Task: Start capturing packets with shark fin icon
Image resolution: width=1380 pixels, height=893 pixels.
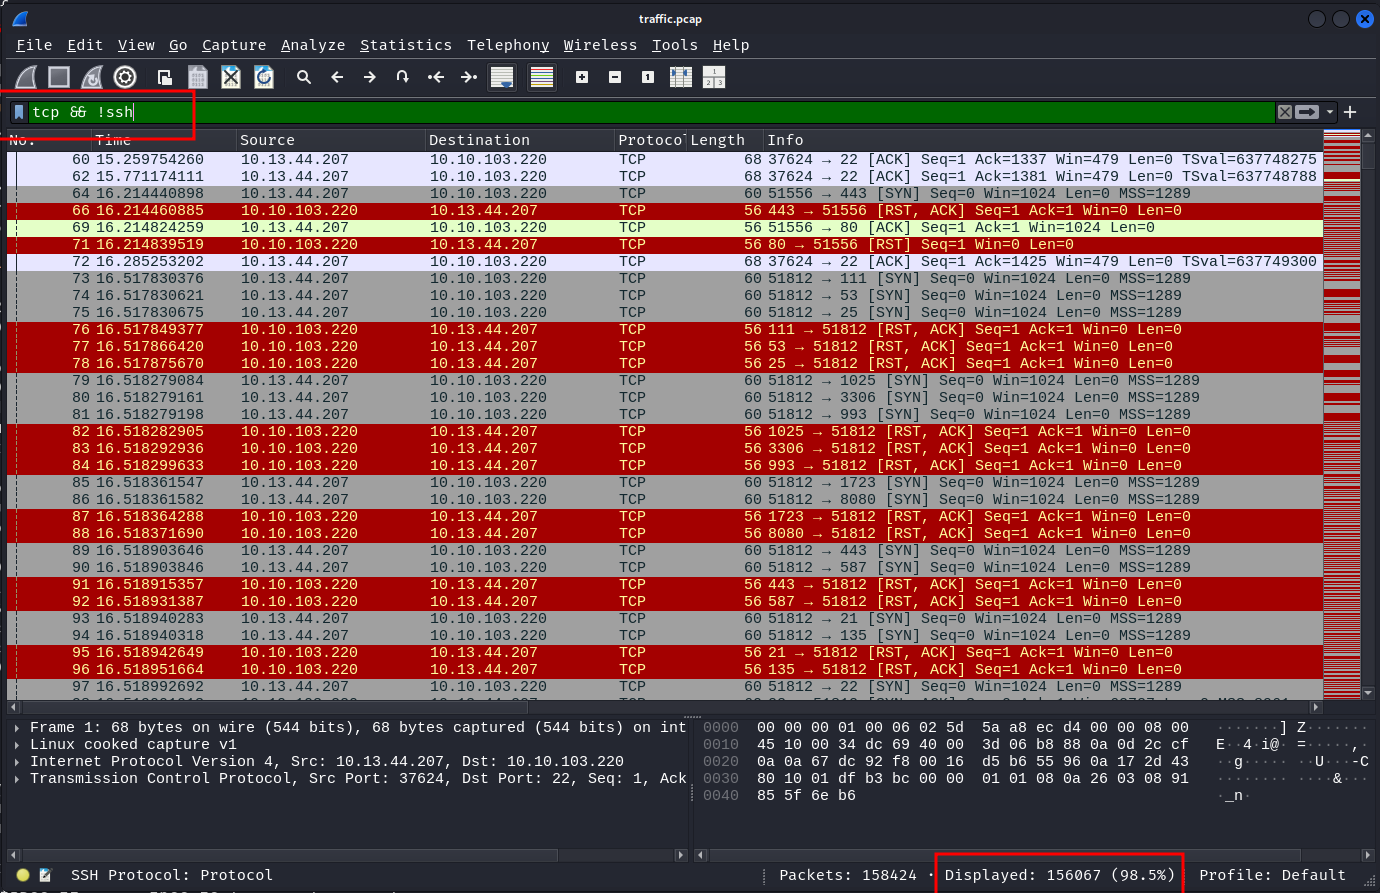Action: 26,77
